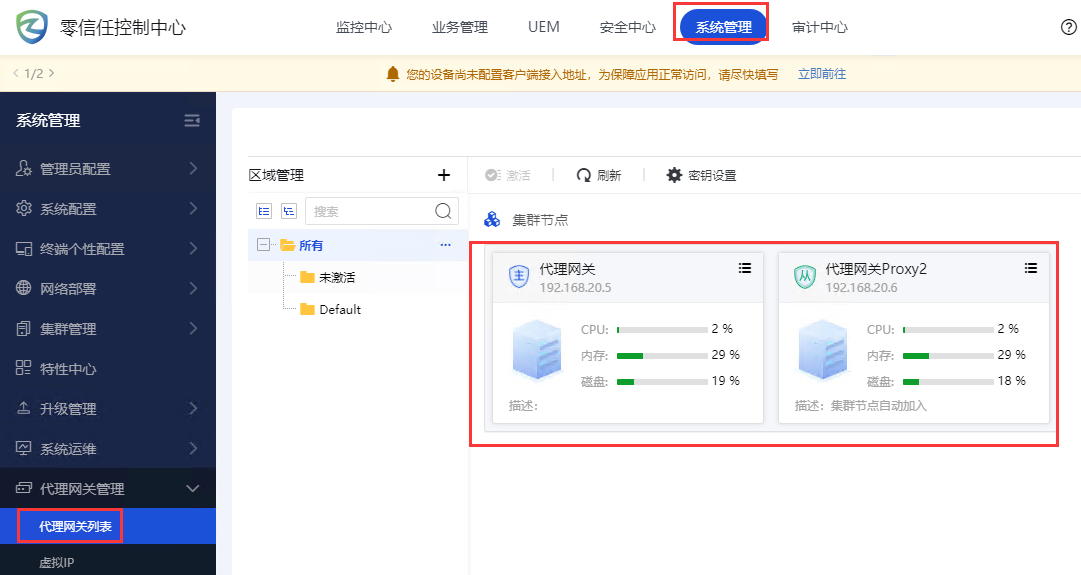Click the 集群节点自动加入 description text
Viewport: 1081px width, 575px height.
tap(878, 405)
